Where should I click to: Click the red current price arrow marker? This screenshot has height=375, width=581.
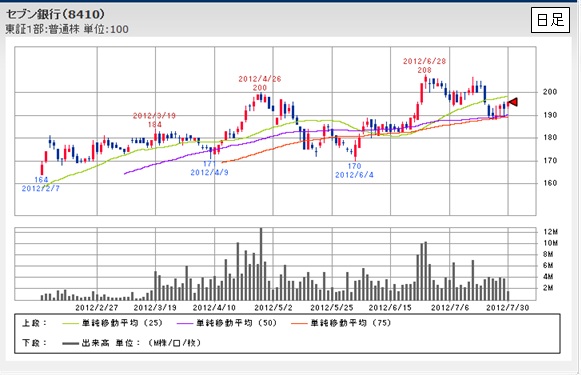(x=512, y=102)
